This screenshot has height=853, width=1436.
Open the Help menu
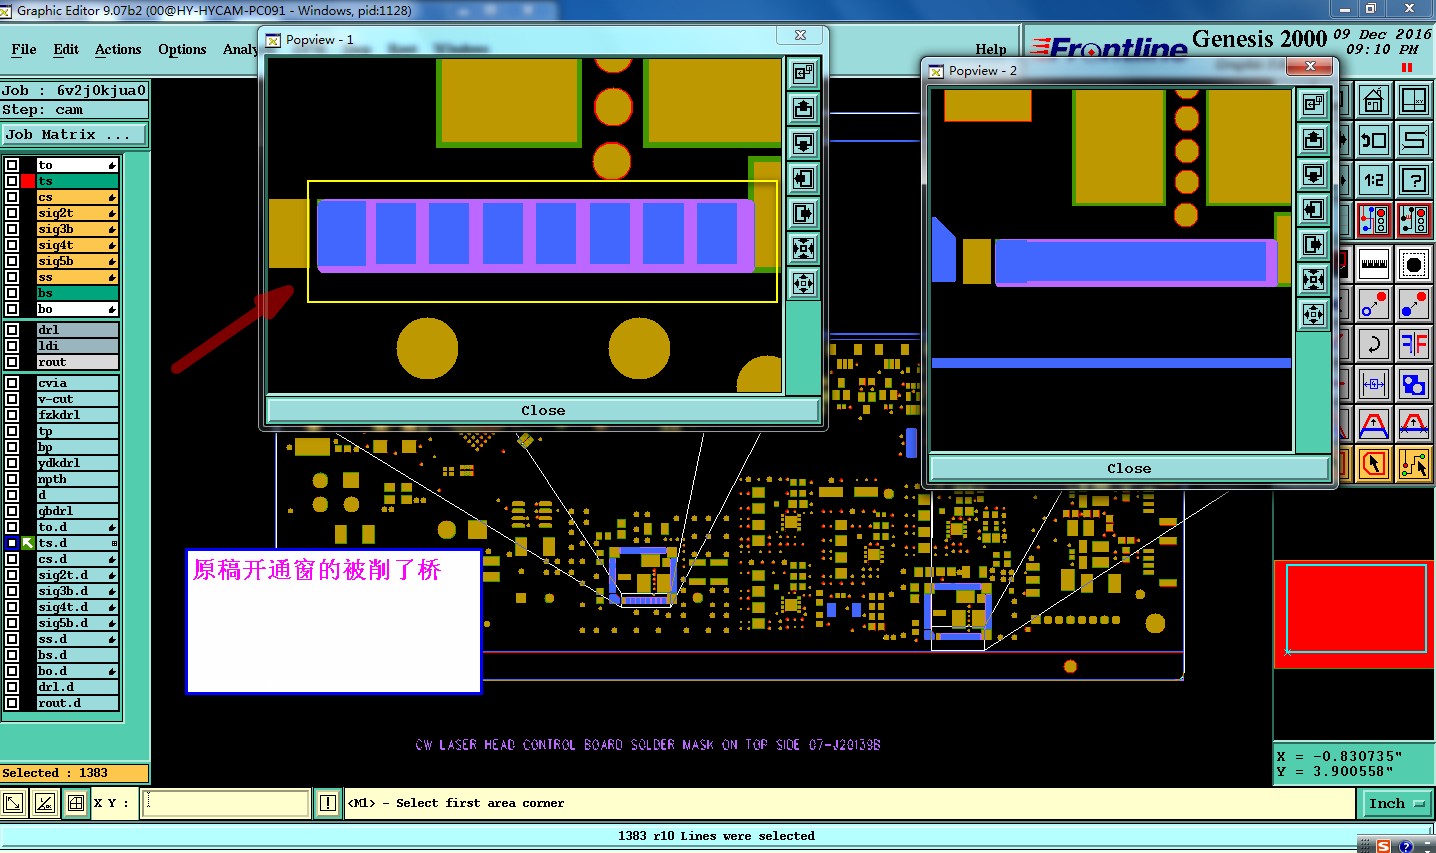(991, 49)
